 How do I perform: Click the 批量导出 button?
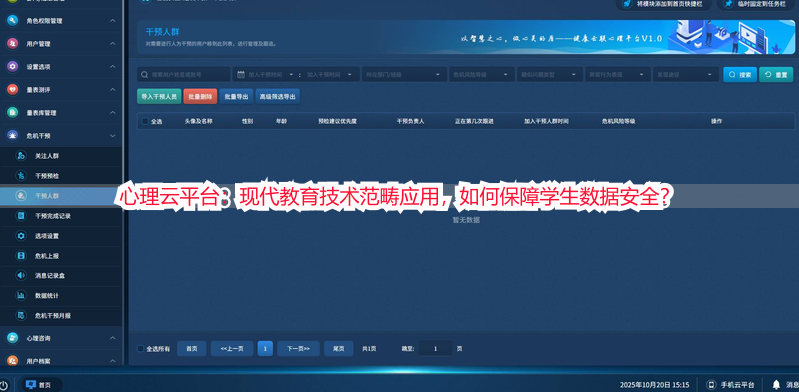(236, 96)
